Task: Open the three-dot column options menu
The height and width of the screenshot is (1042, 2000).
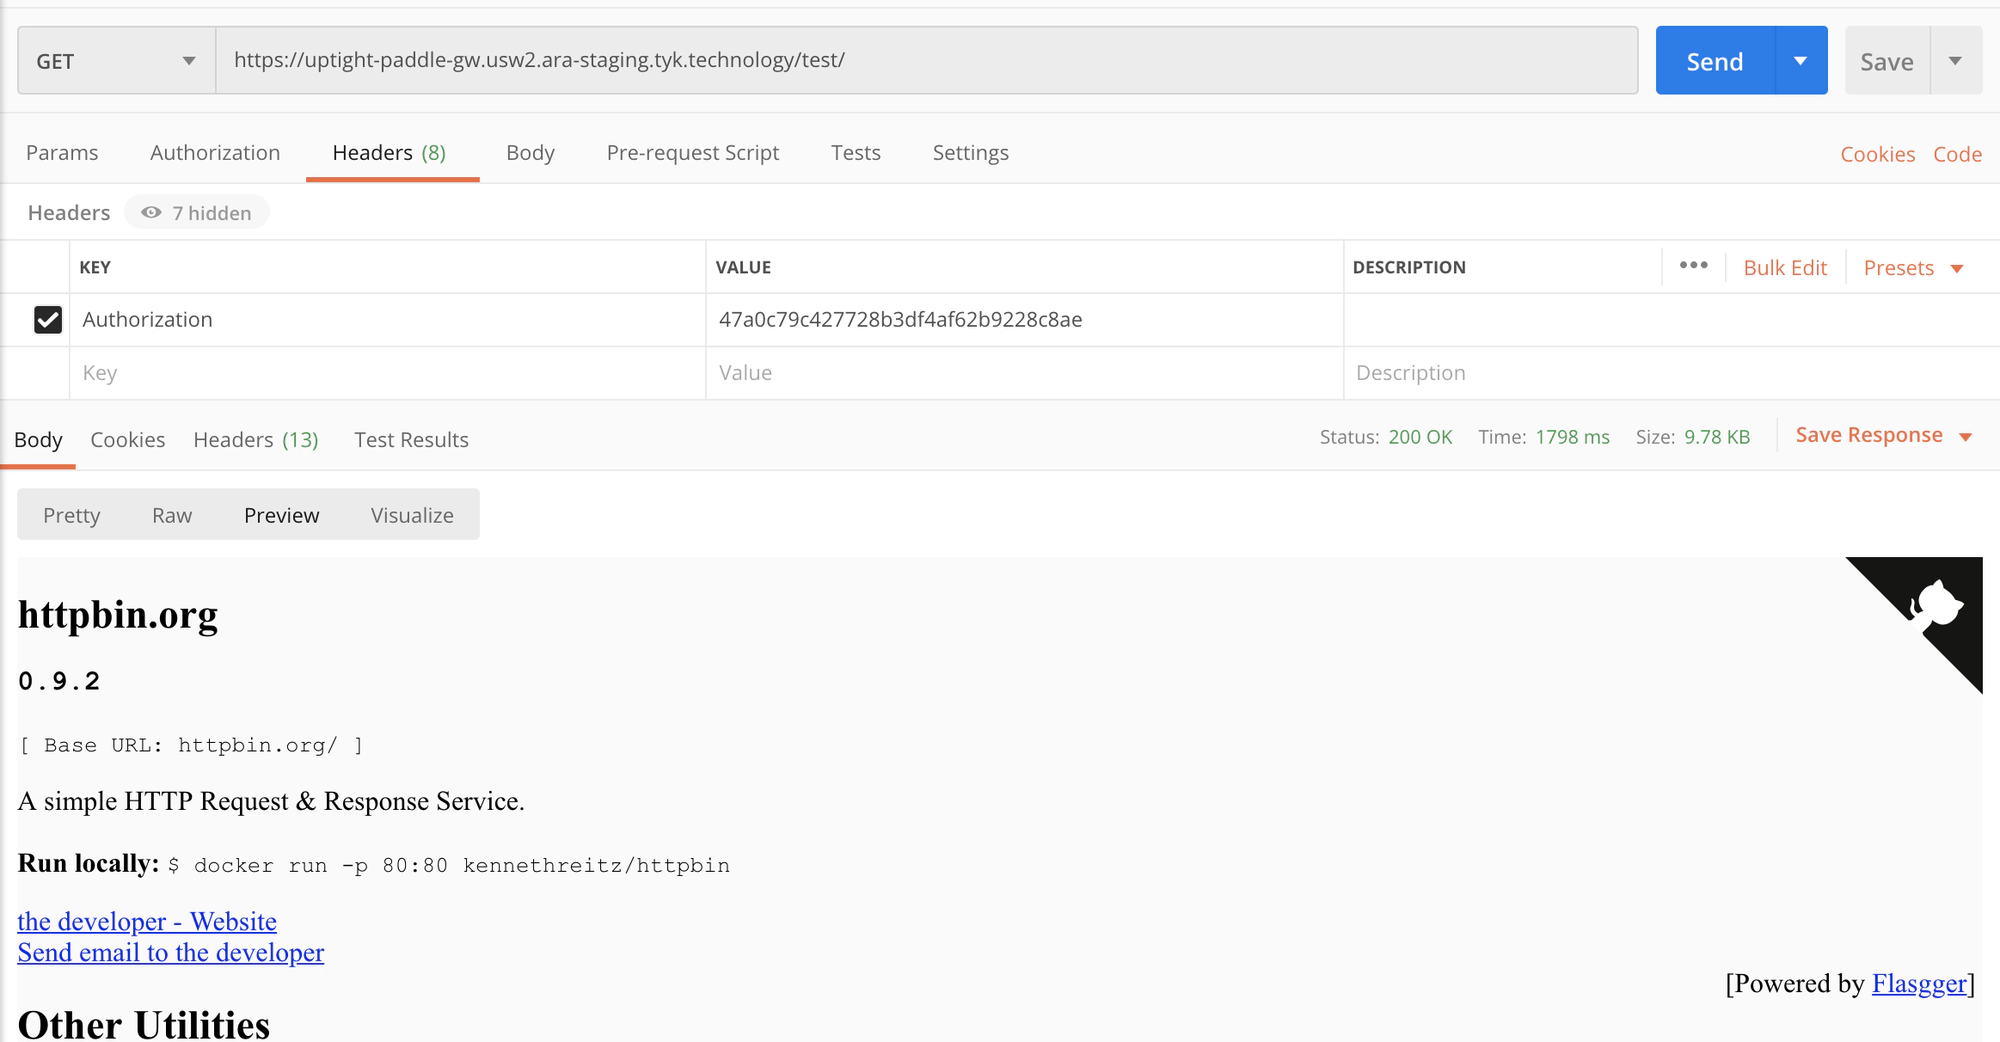Action: tap(1693, 266)
